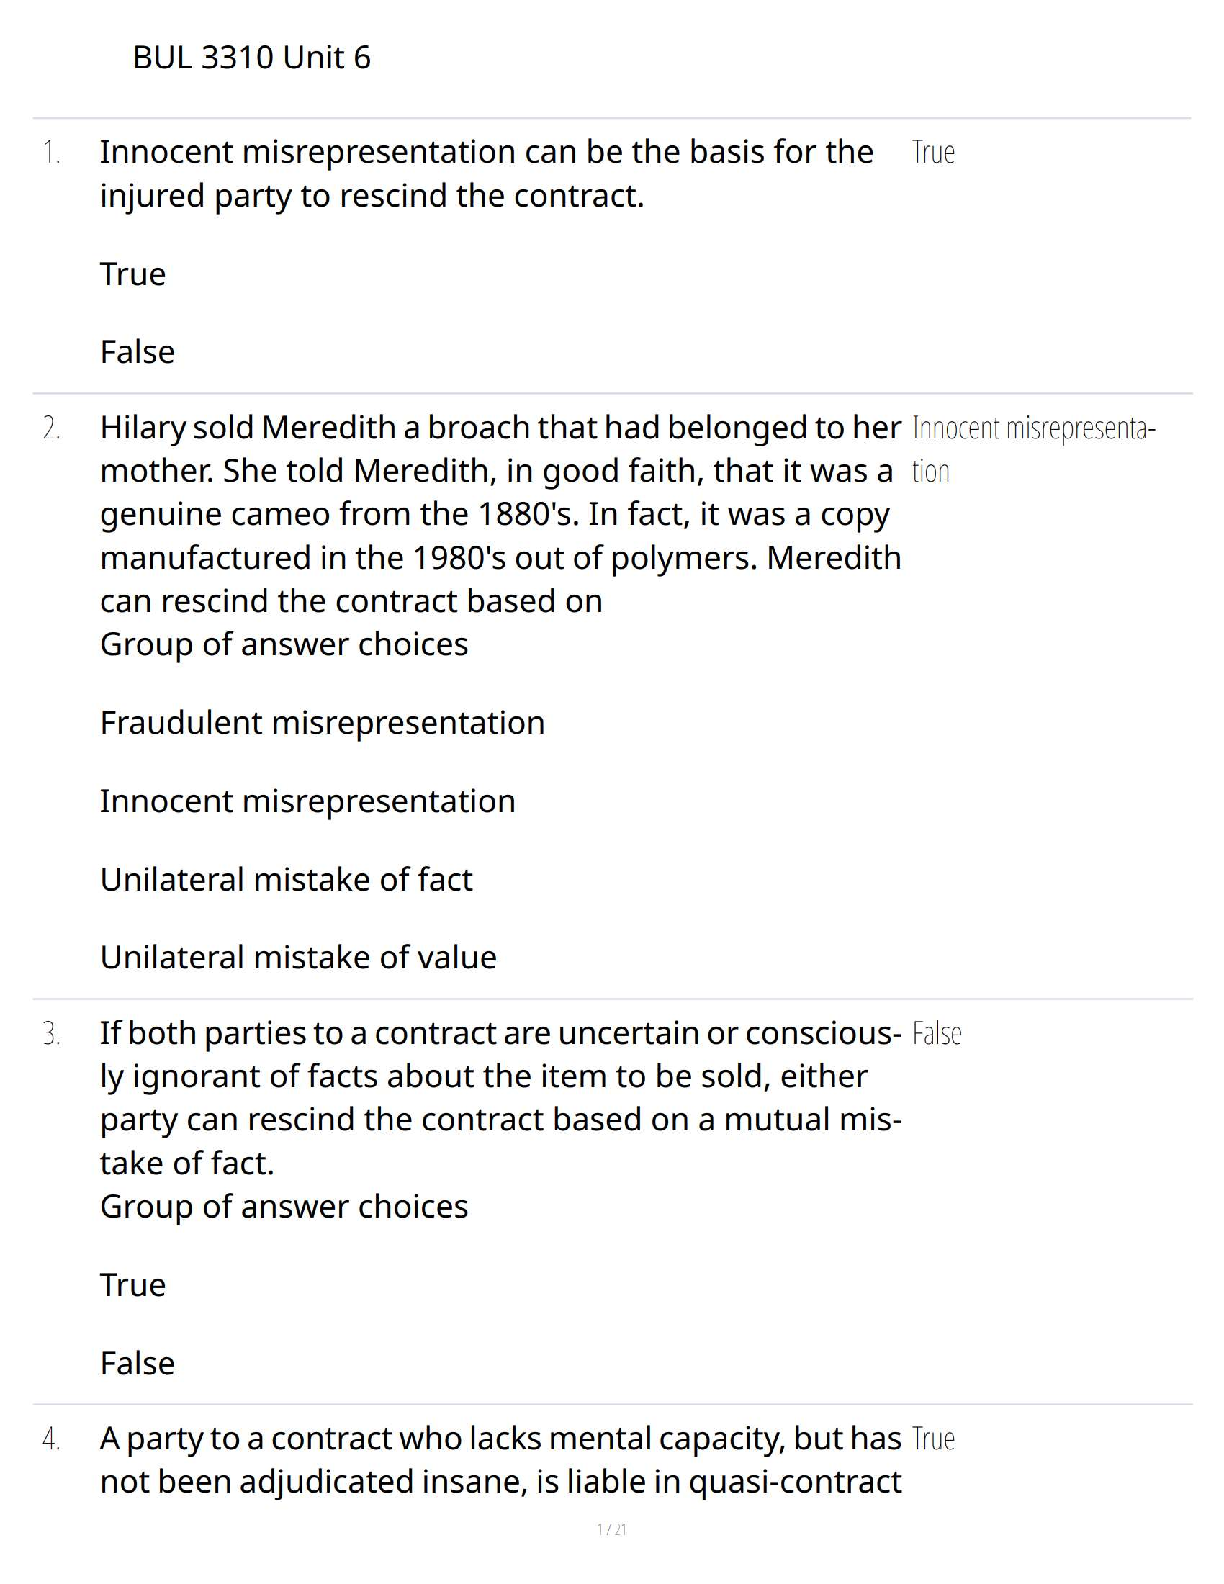The width and height of the screenshot is (1224, 1584).
Task: Select "True" option under question 3
Action: 133,1285
